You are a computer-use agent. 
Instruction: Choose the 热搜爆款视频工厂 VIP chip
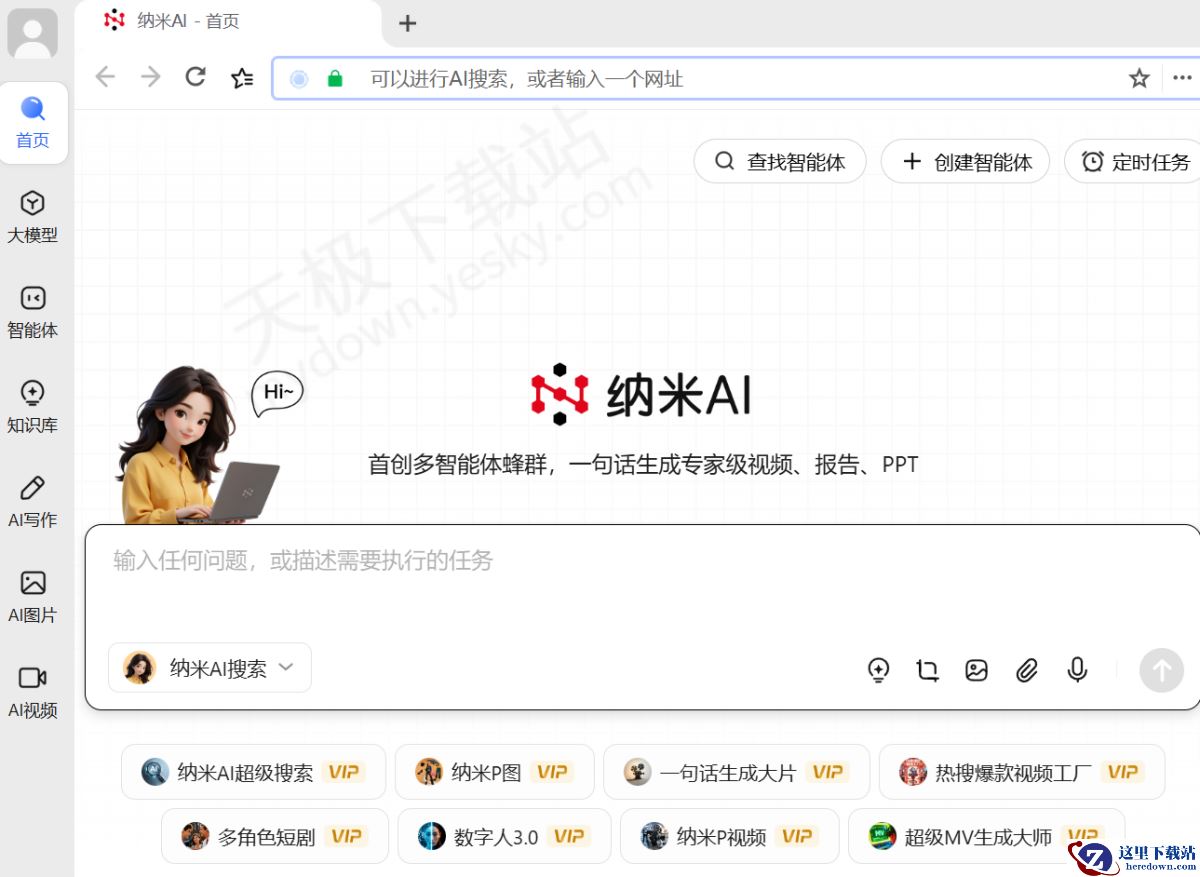tap(1022, 772)
